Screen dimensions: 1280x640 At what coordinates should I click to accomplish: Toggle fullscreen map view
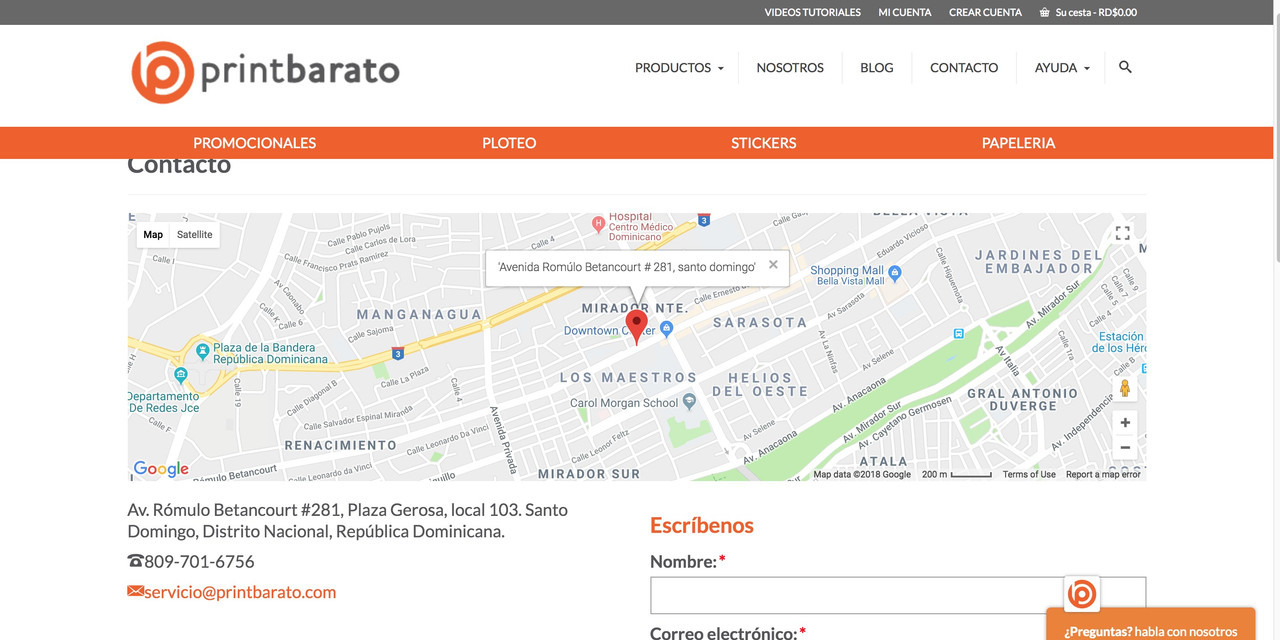point(1123,233)
